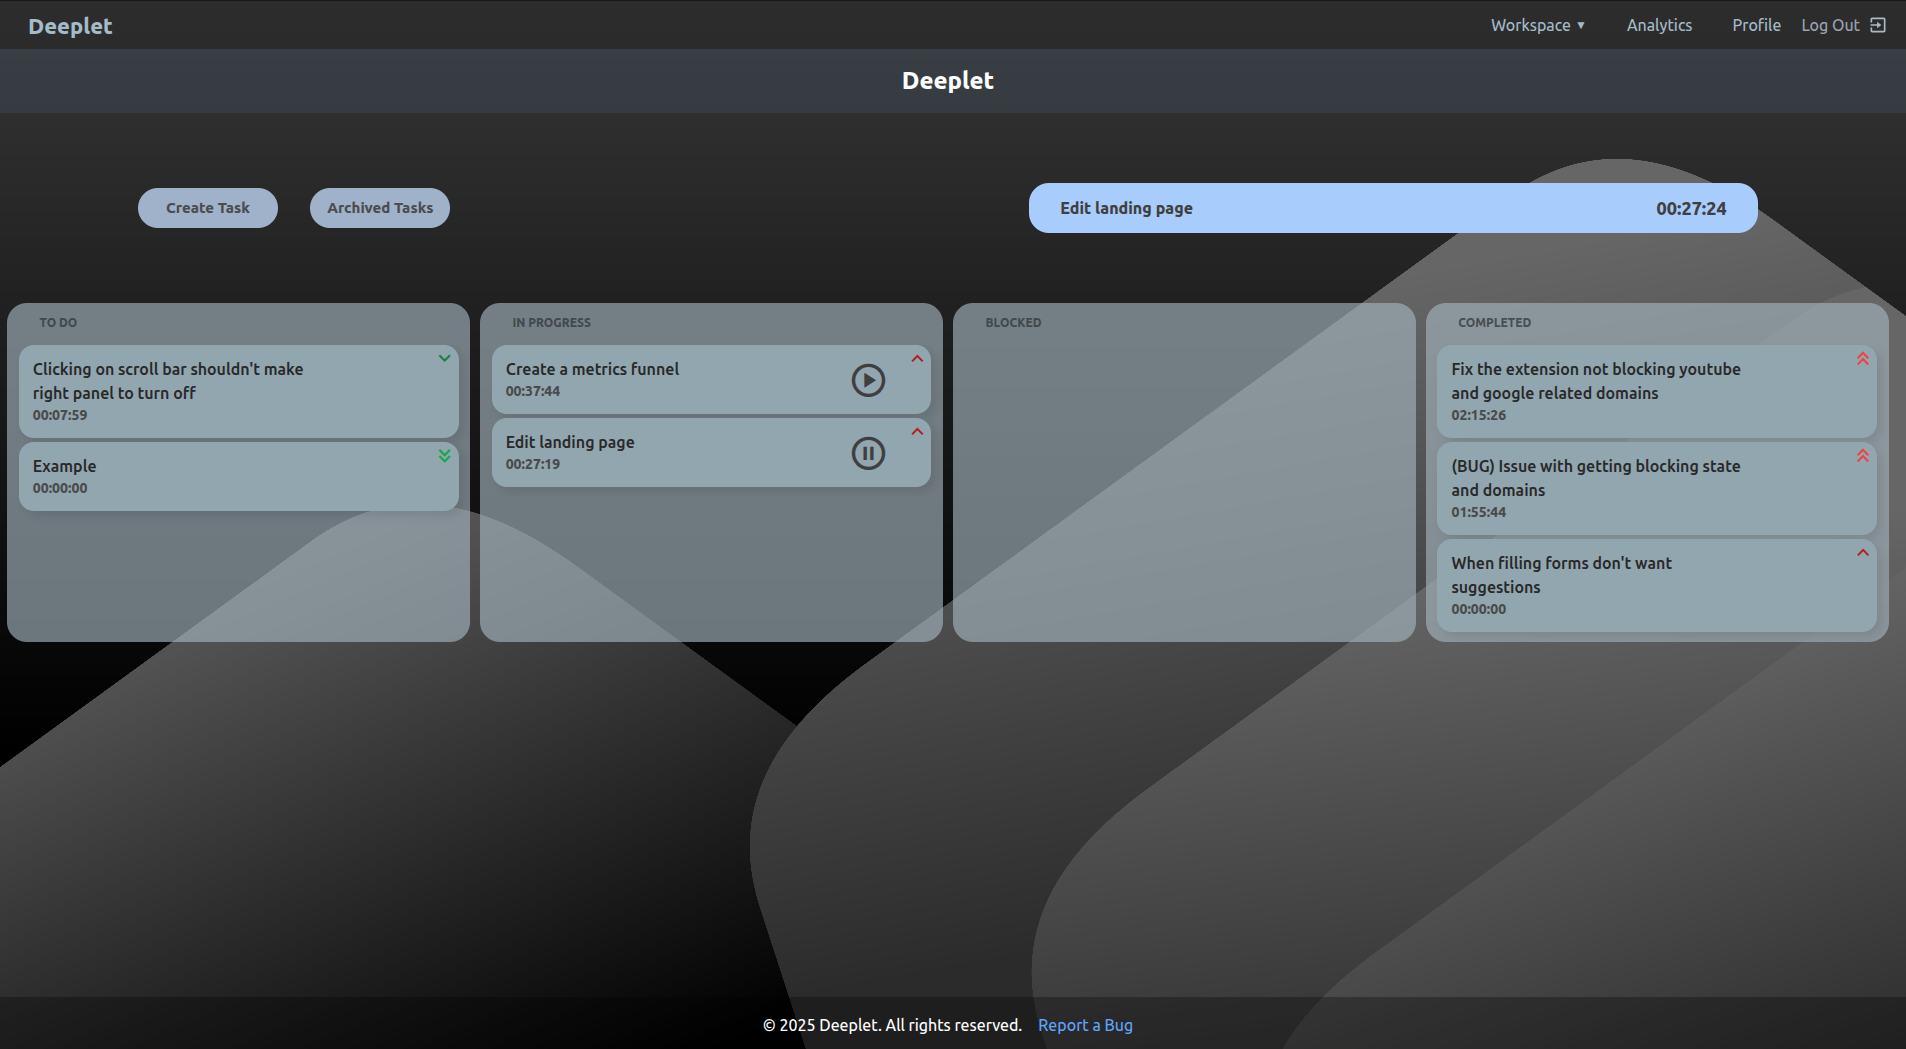Click red up chevron on Create a metrics funnel
Viewport: 1906px width, 1049px height.
(917, 358)
